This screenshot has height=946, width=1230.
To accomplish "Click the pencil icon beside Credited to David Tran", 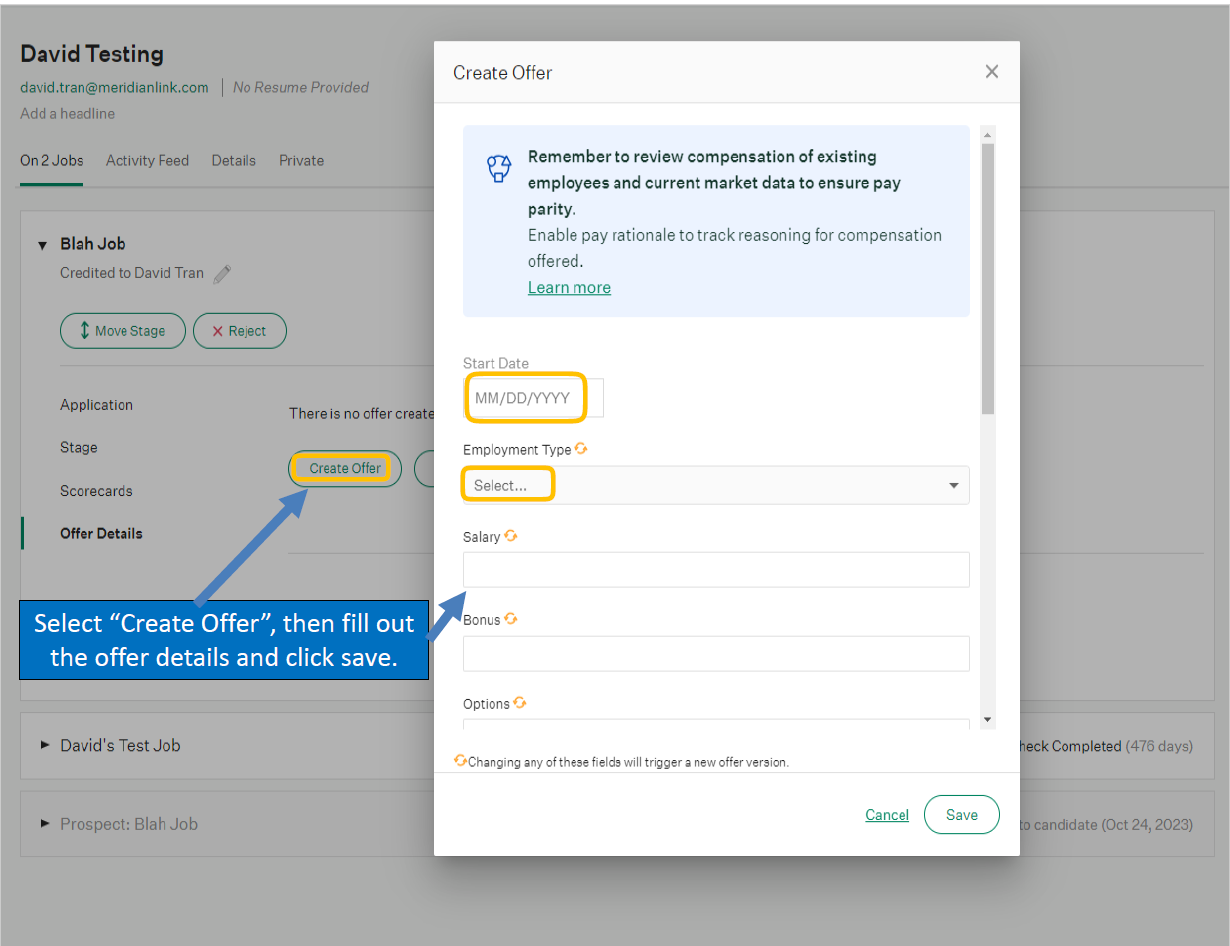I will coord(222,274).
